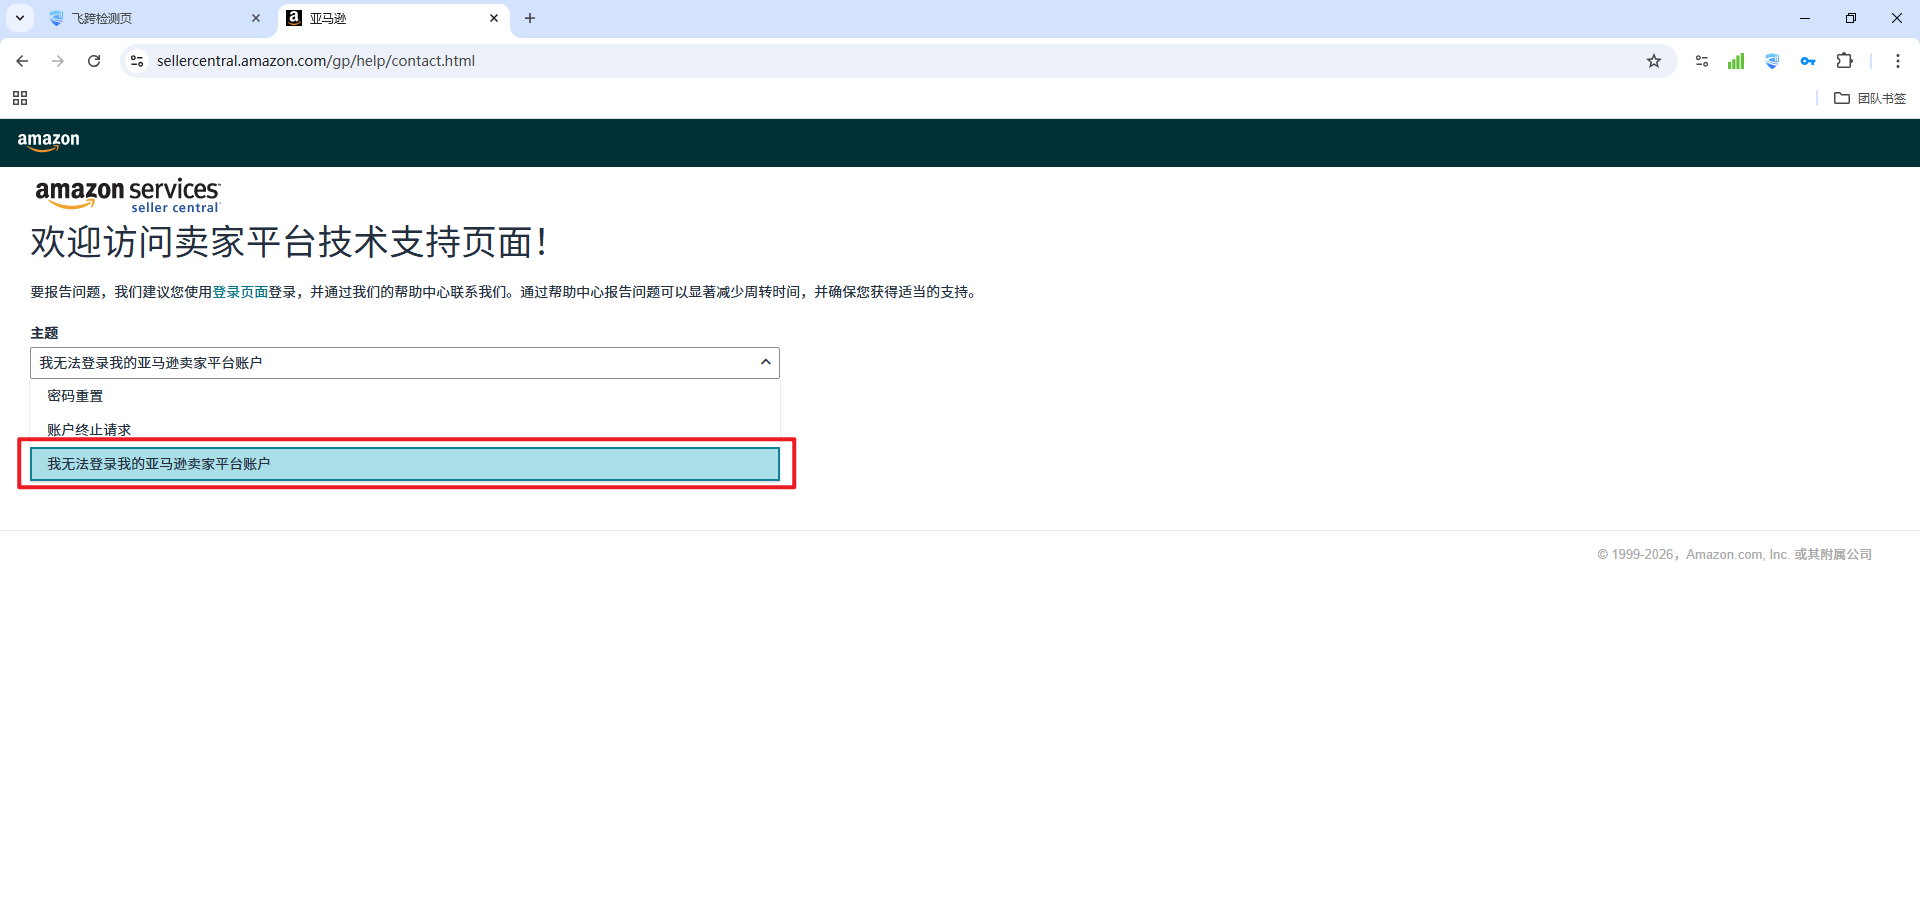Open the 团队书签 bookmarks folder

point(1870,98)
